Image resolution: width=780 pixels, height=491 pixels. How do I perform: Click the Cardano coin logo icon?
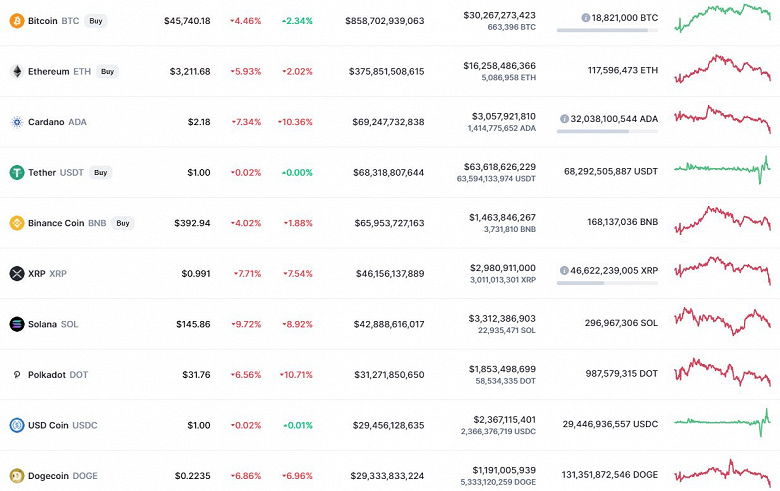coord(16,122)
